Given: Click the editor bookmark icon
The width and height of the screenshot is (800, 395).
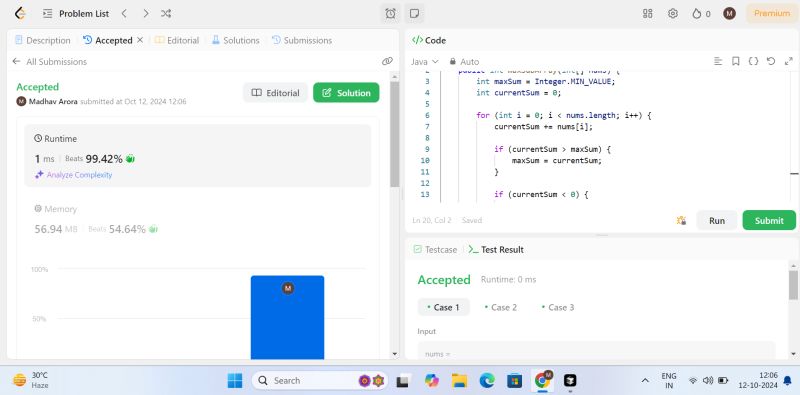Looking at the screenshot, I should [736, 61].
